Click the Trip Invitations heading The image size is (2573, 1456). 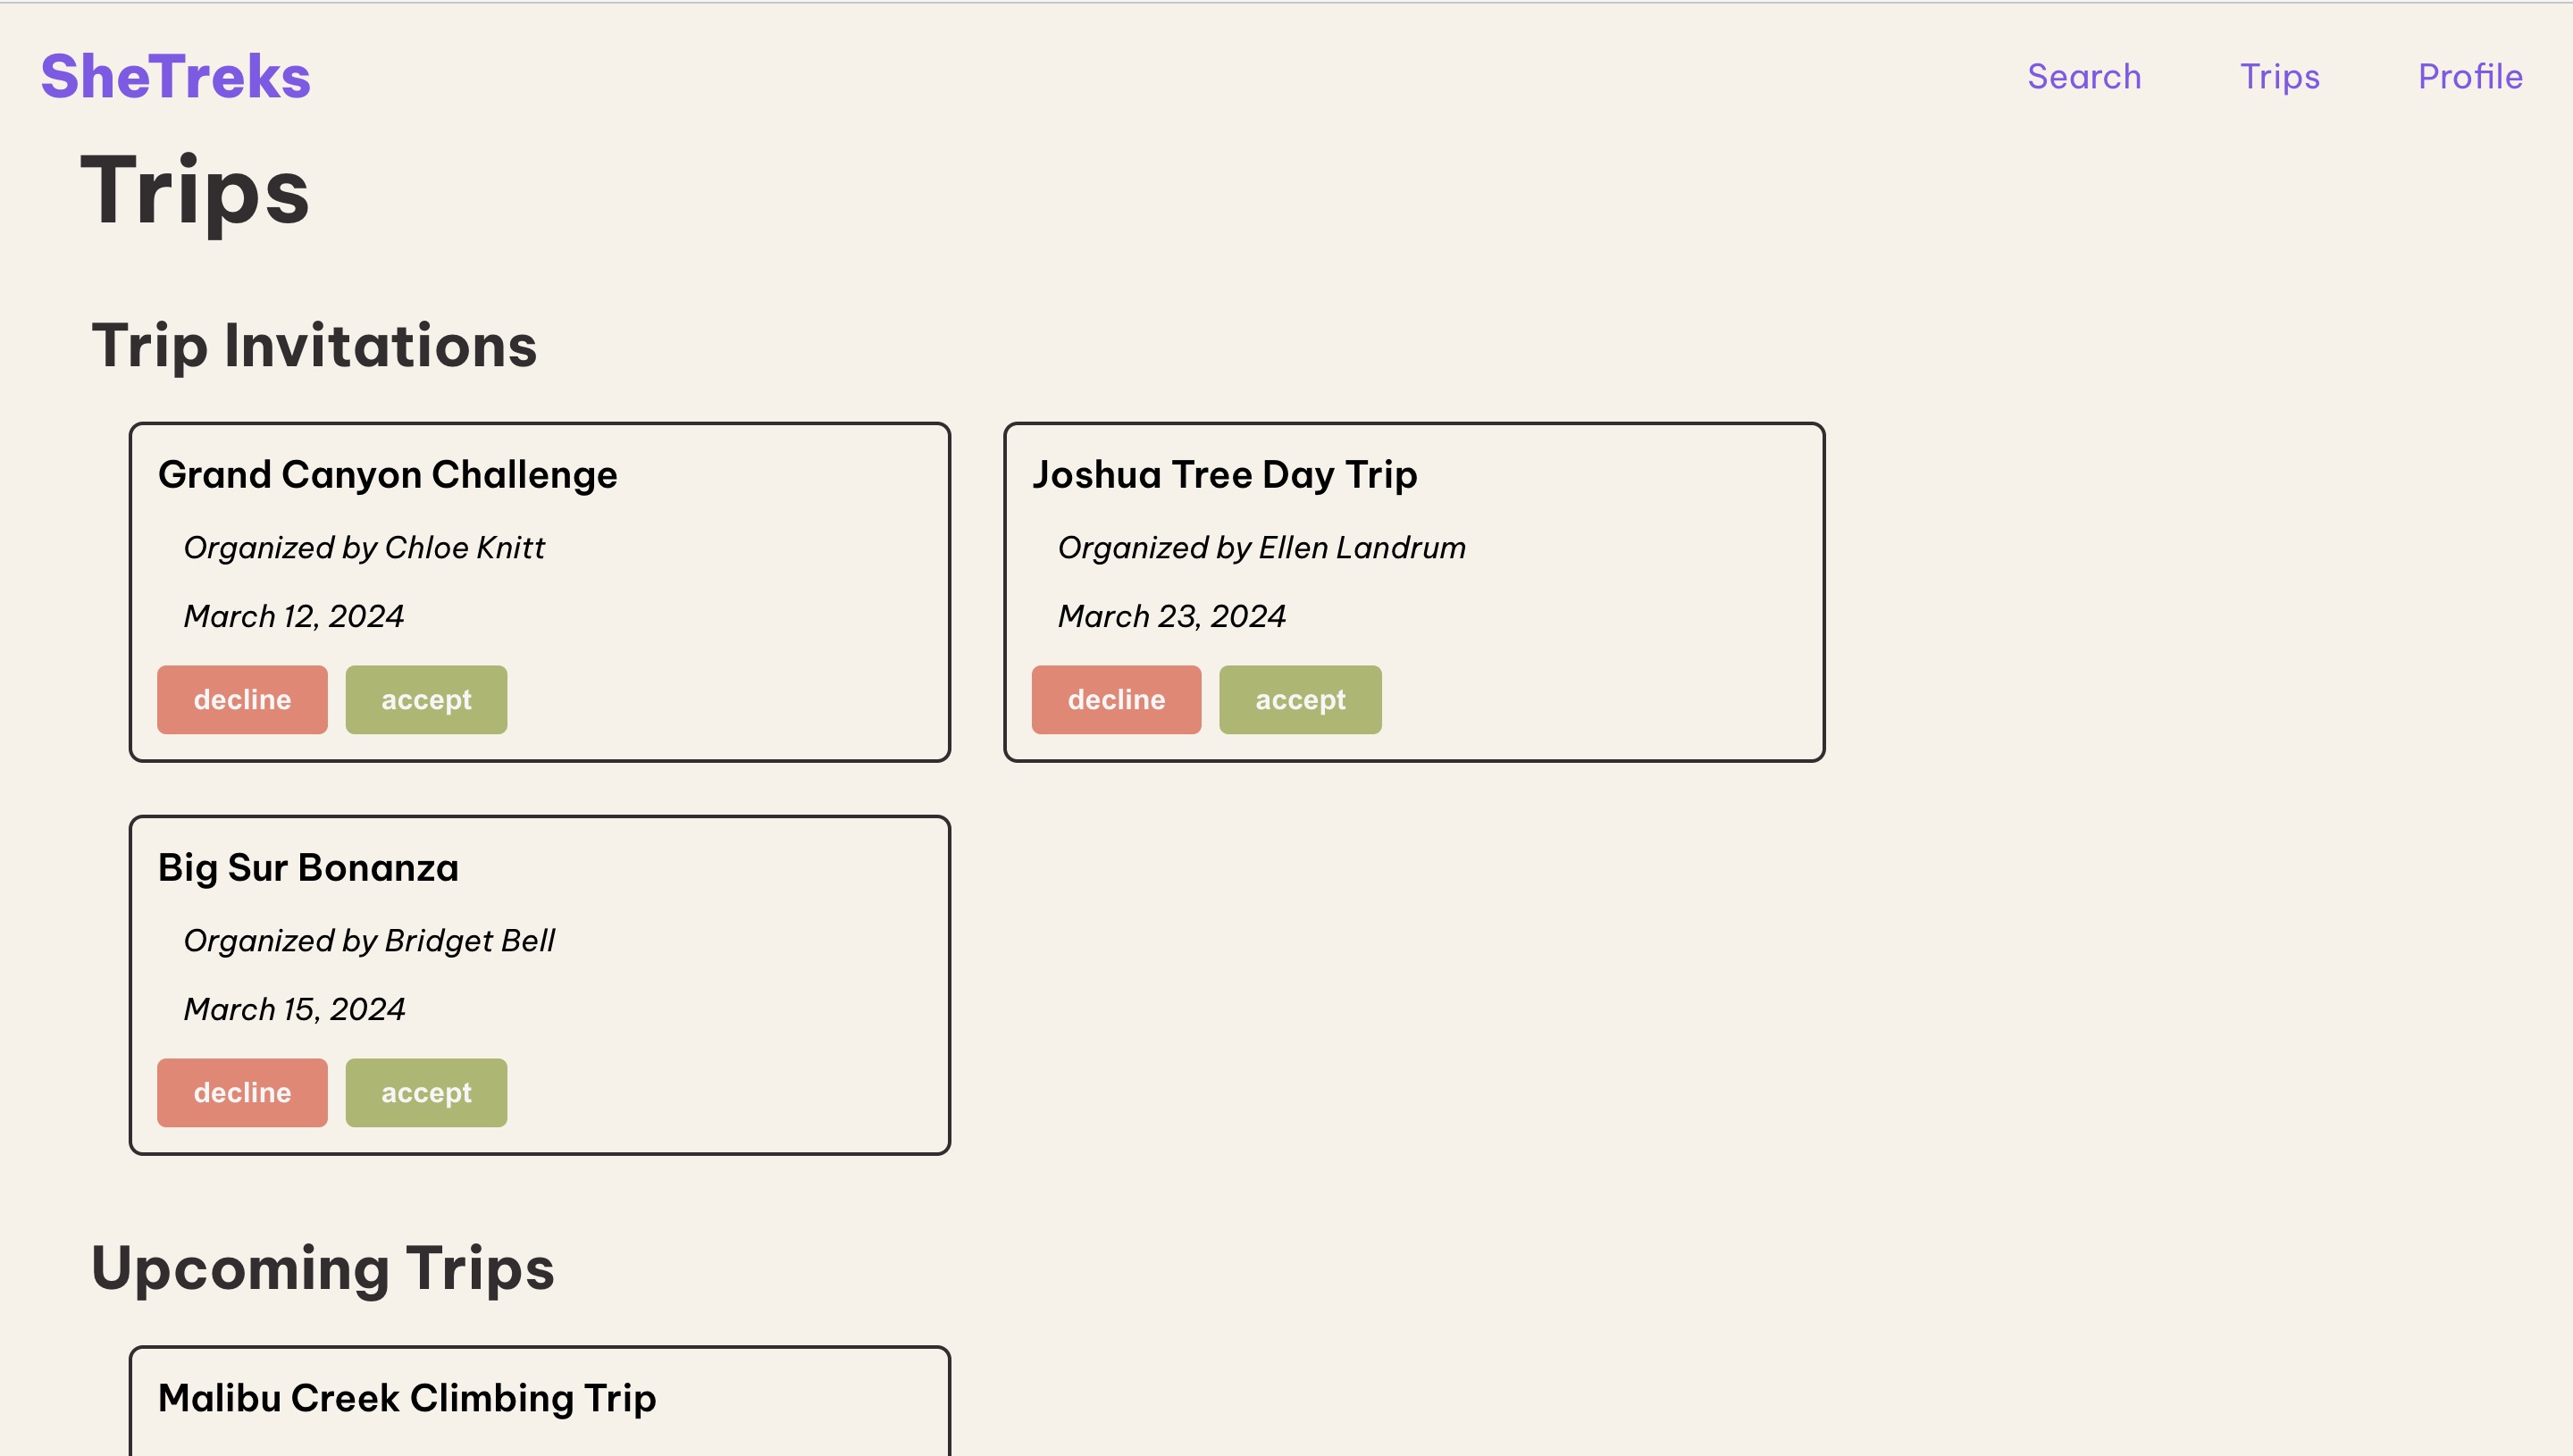click(x=314, y=346)
